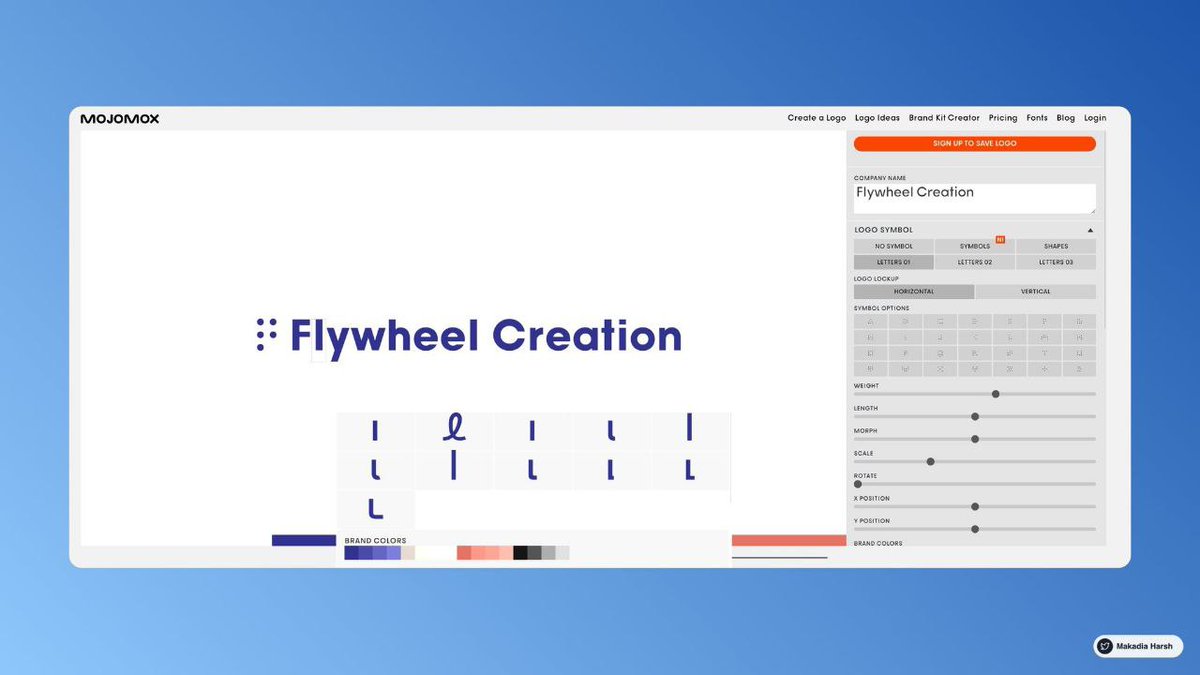Choose the dotted X symbol option
This screenshot has width=1200, height=675.
click(940, 369)
